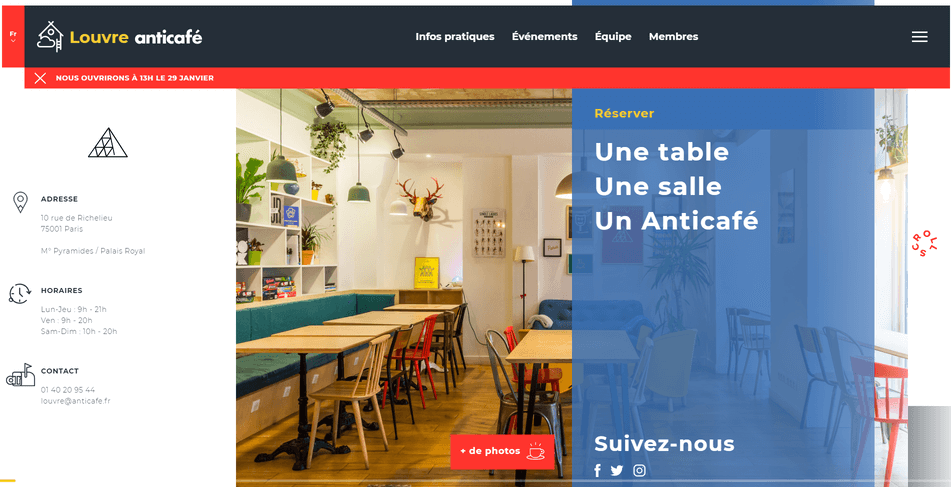Screen dimensions: 951x487
Task: Select the Équipe menu item
Action: (x=613, y=36)
